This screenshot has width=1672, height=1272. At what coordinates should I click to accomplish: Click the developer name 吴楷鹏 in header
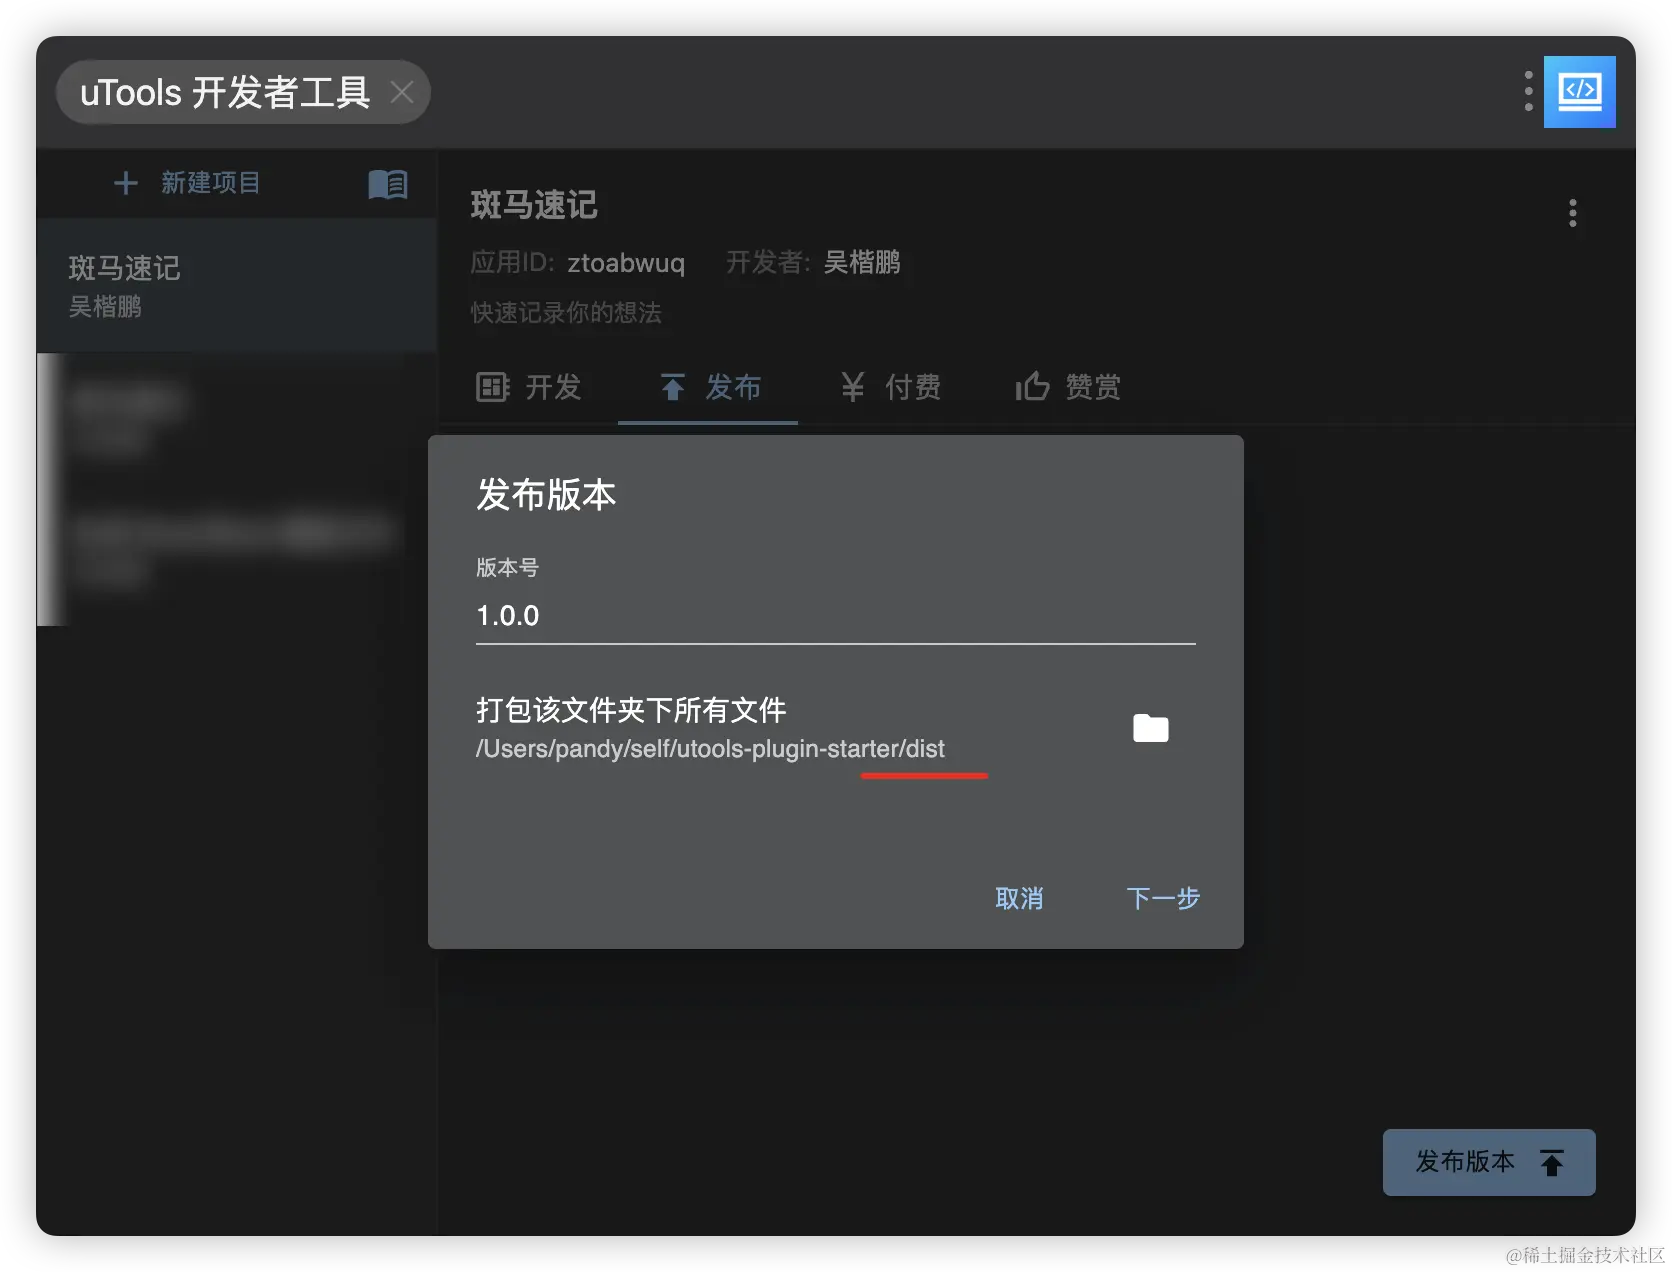point(862,262)
